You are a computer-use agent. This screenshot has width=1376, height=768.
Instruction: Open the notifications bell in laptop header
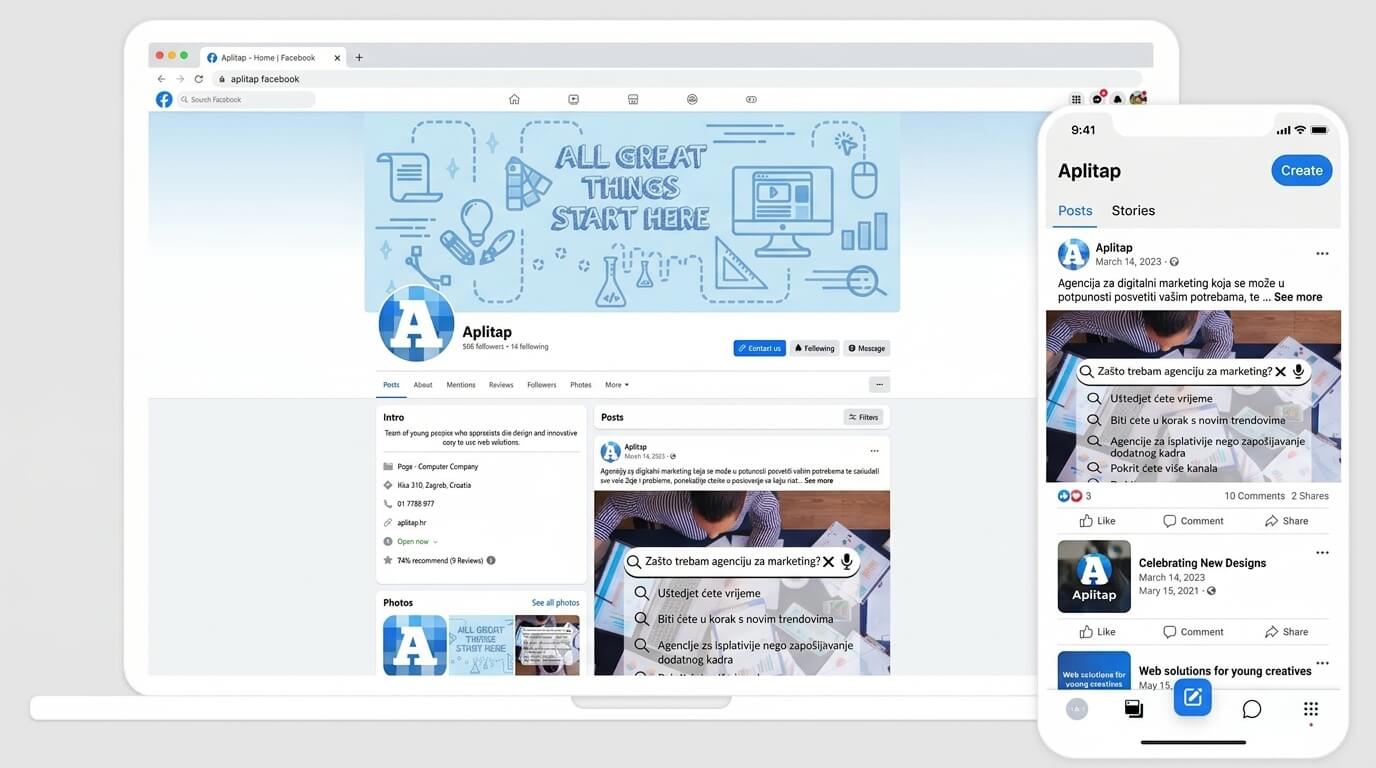[1118, 99]
